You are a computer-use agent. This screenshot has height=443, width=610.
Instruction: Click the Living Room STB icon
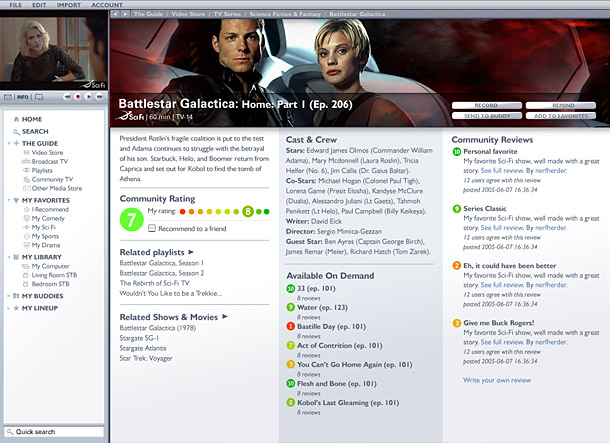[x=26, y=275]
